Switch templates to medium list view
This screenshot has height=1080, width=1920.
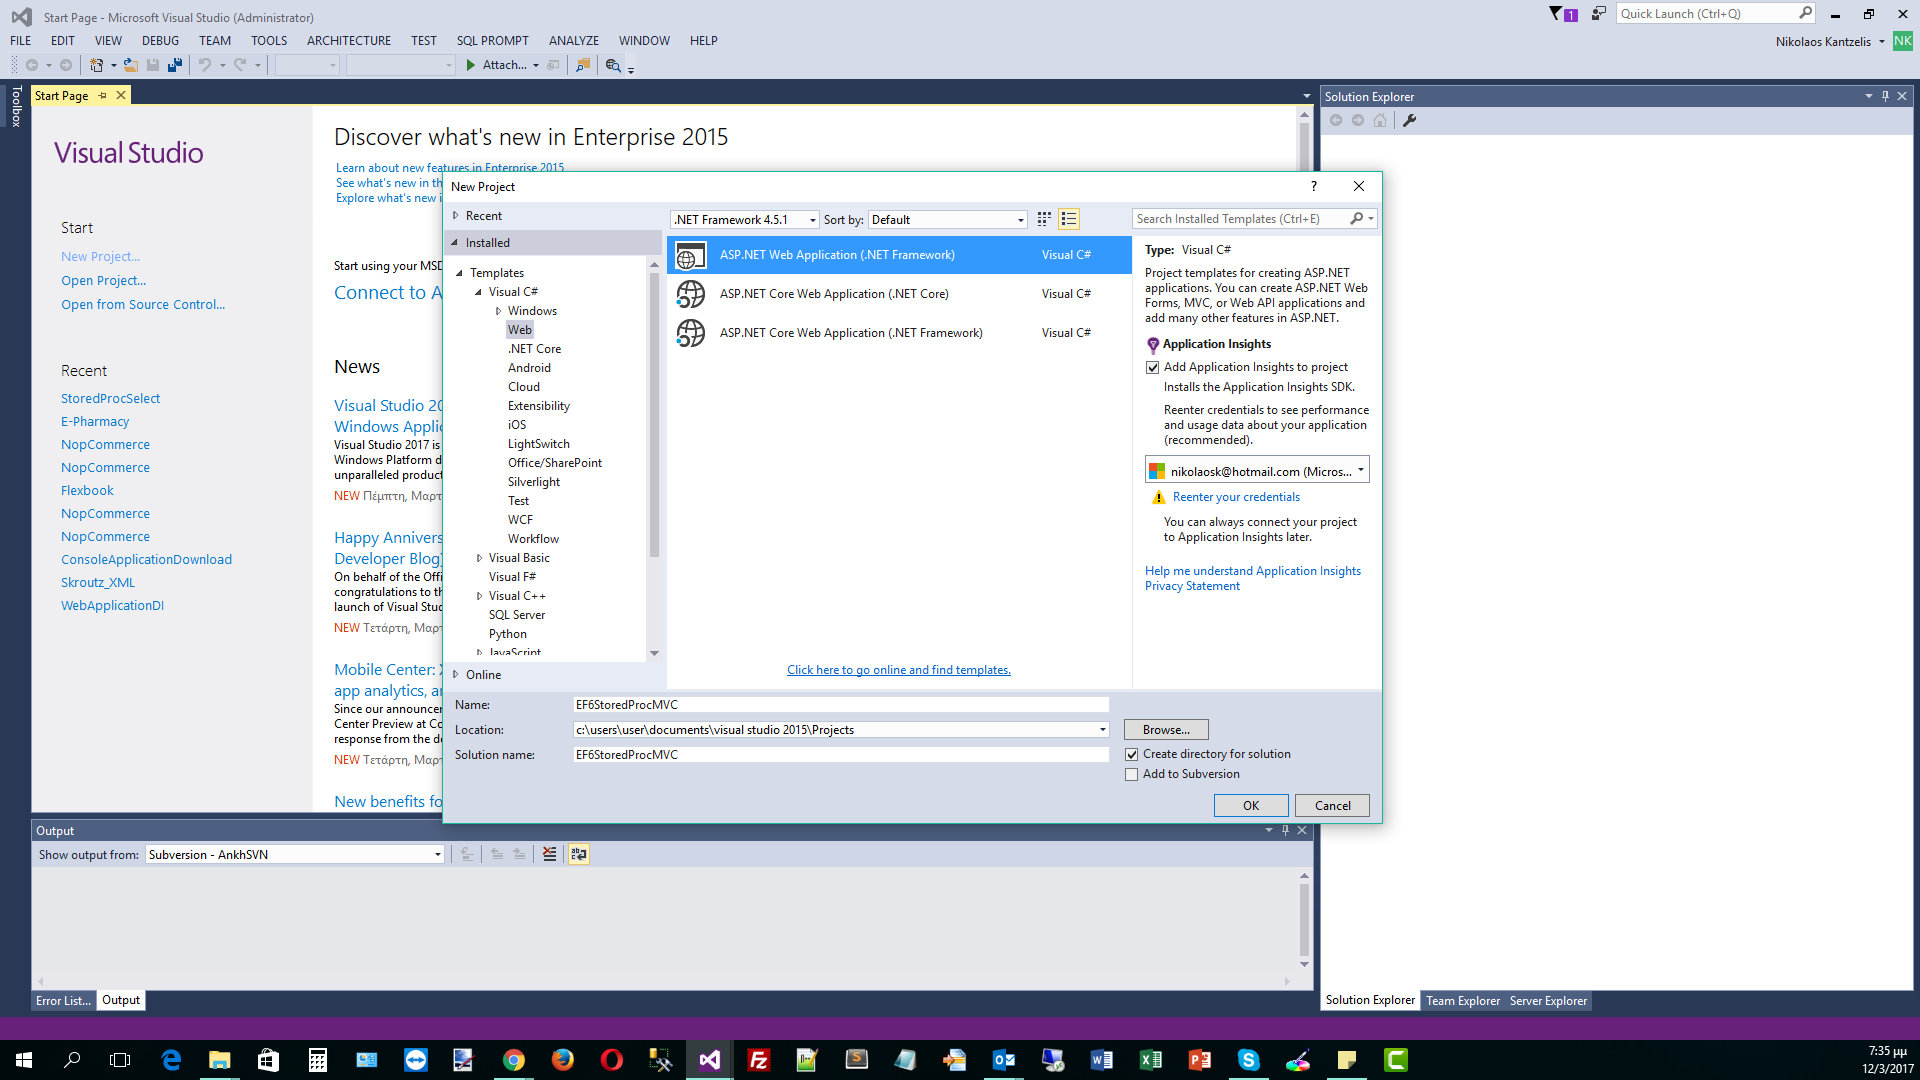coord(1069,219)
